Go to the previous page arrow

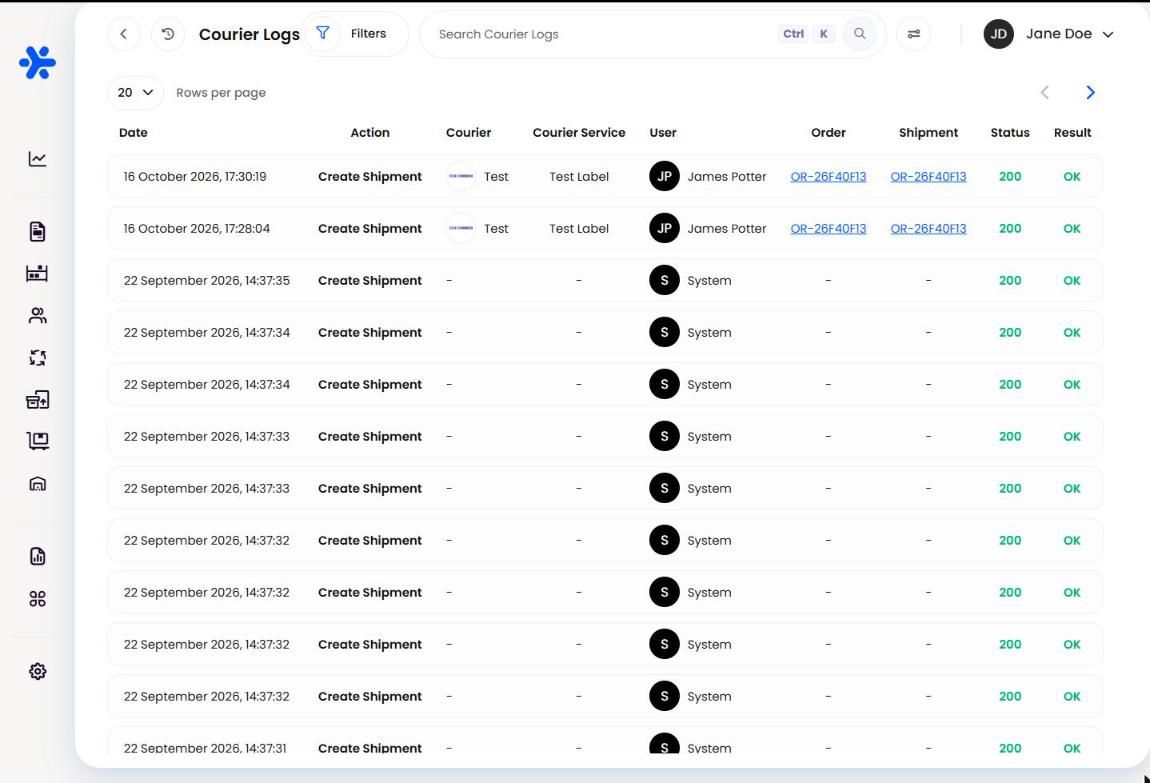click(x=1045, y=92)
